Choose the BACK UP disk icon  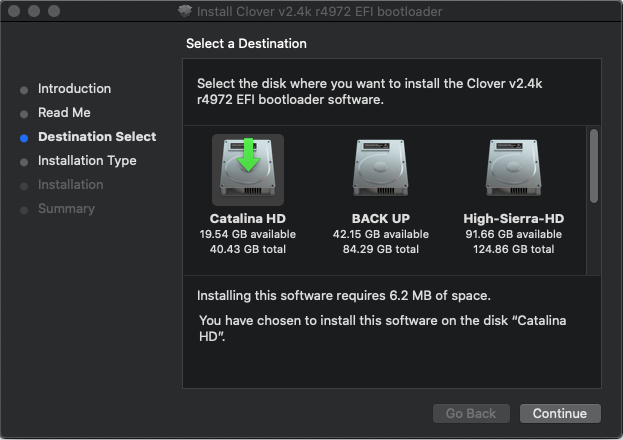click(381, 168)
